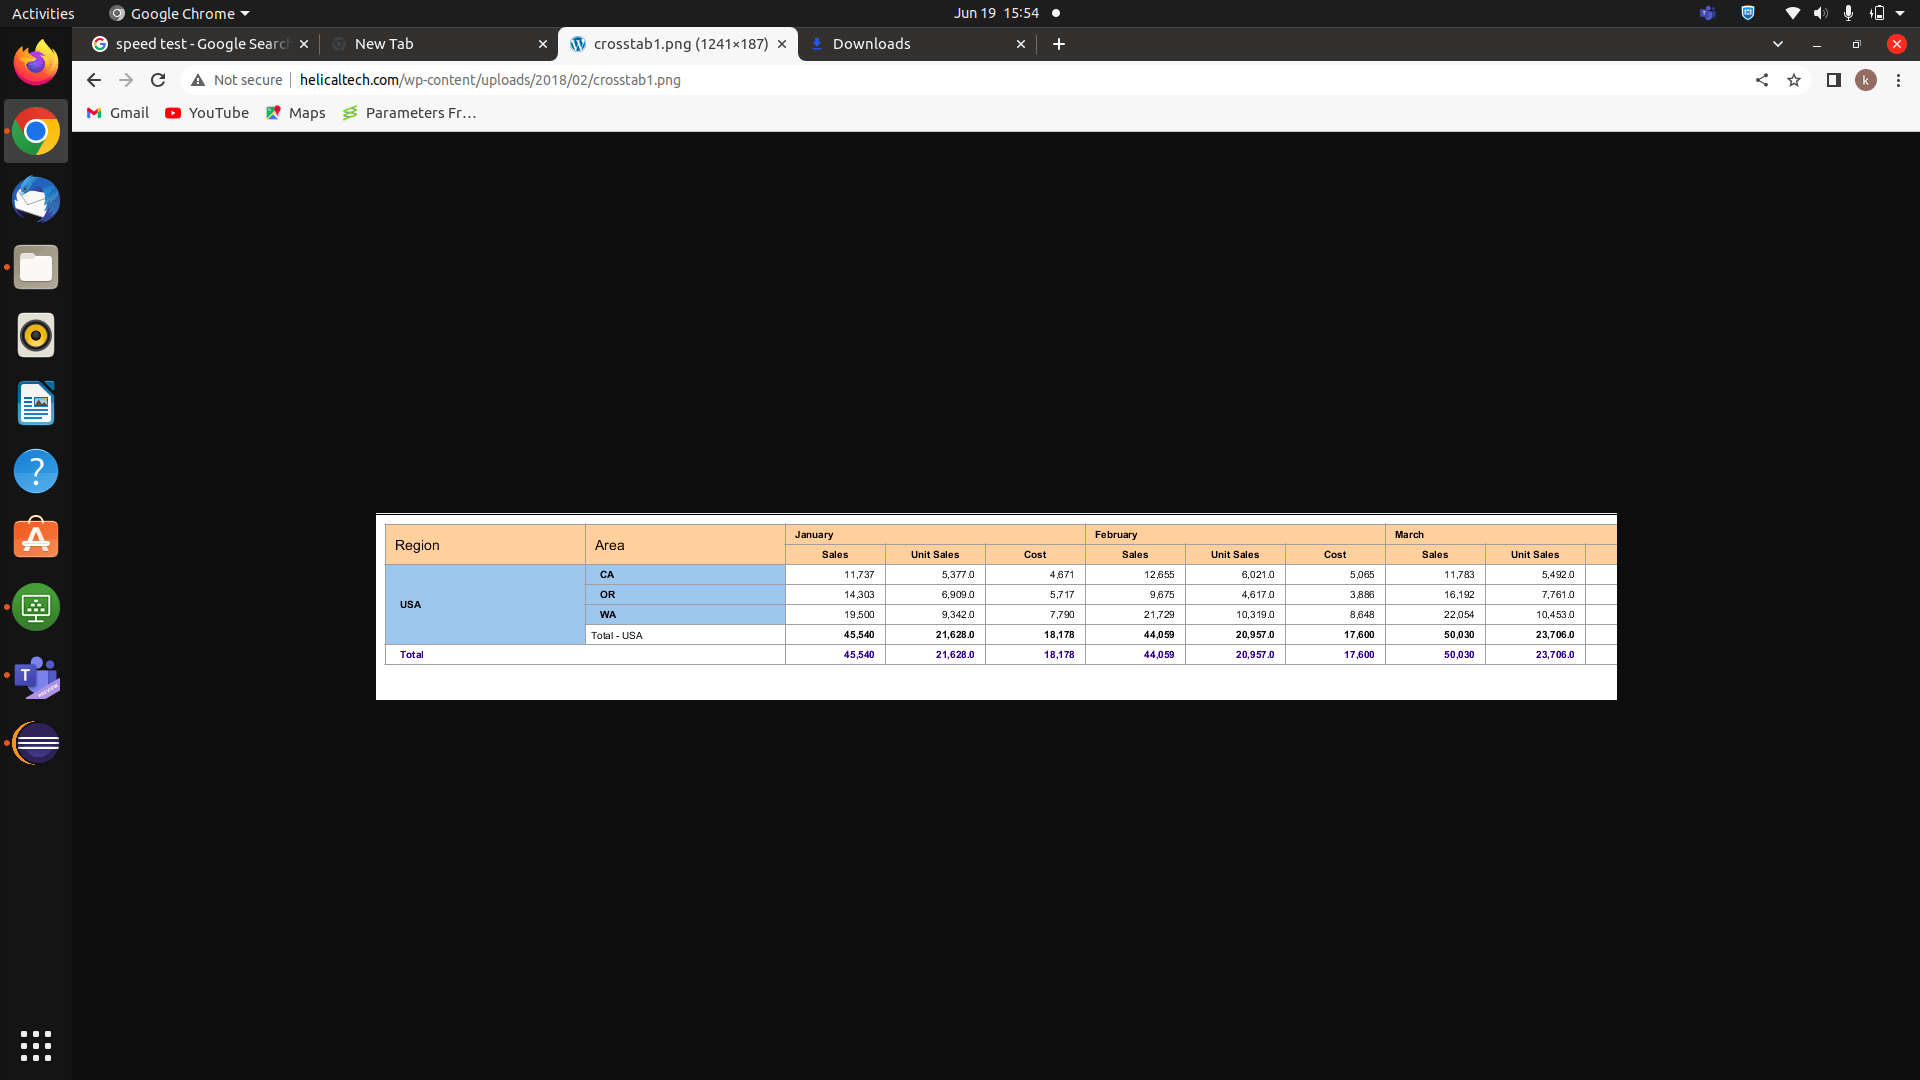Click the share icon in address bar
The width and height of the screenshot is (1920, 1080).
(1762, 80)
